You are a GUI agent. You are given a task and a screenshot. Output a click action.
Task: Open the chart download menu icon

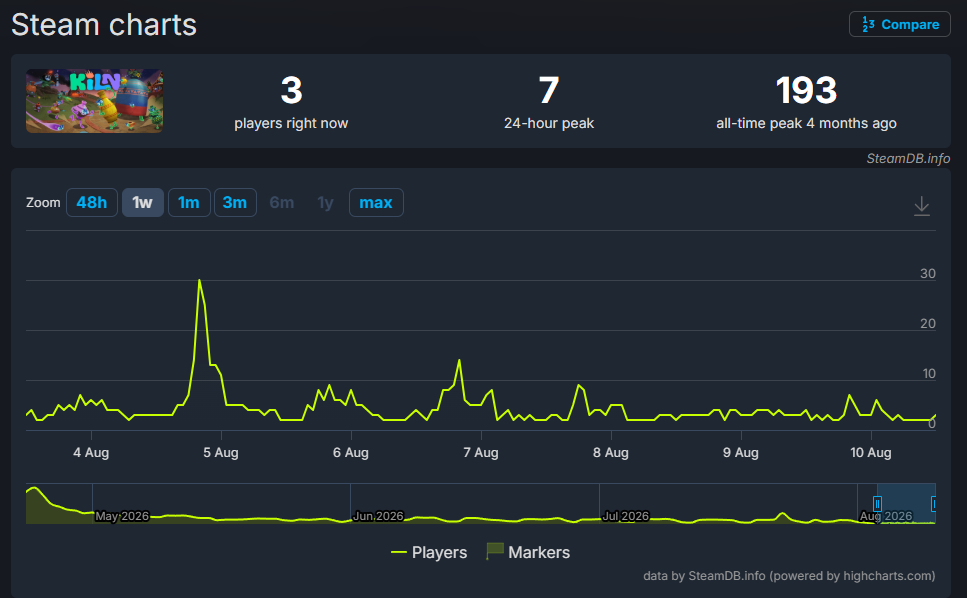[921, 205]
